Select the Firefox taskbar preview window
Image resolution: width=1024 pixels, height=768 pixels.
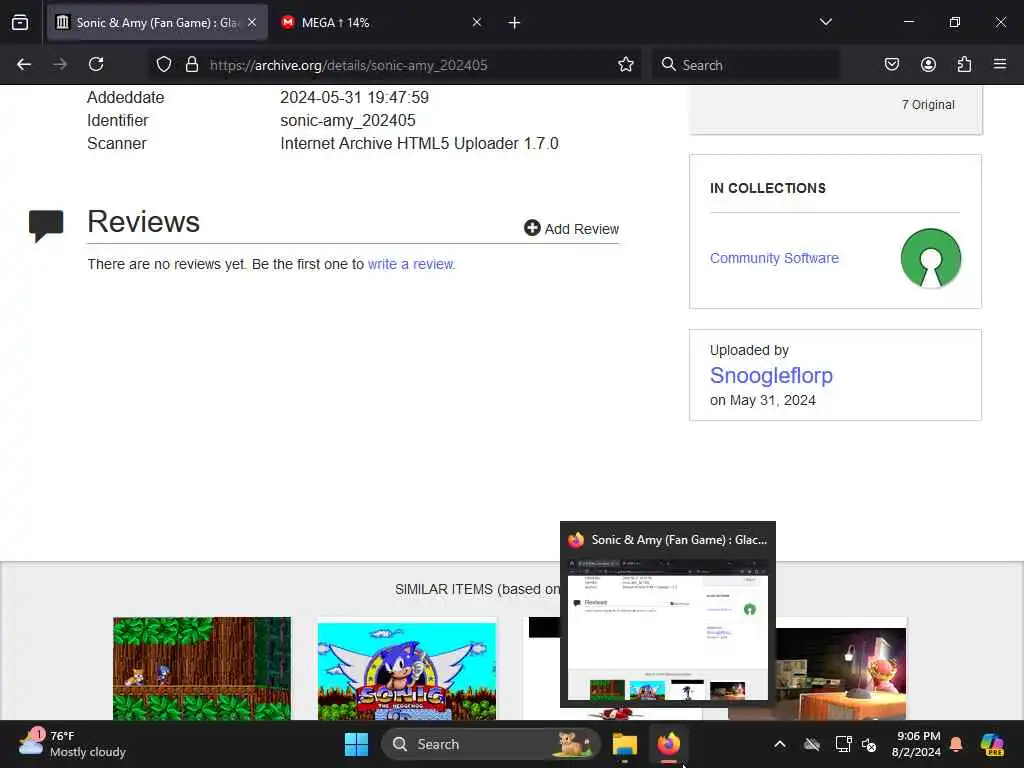pos(667,614)
